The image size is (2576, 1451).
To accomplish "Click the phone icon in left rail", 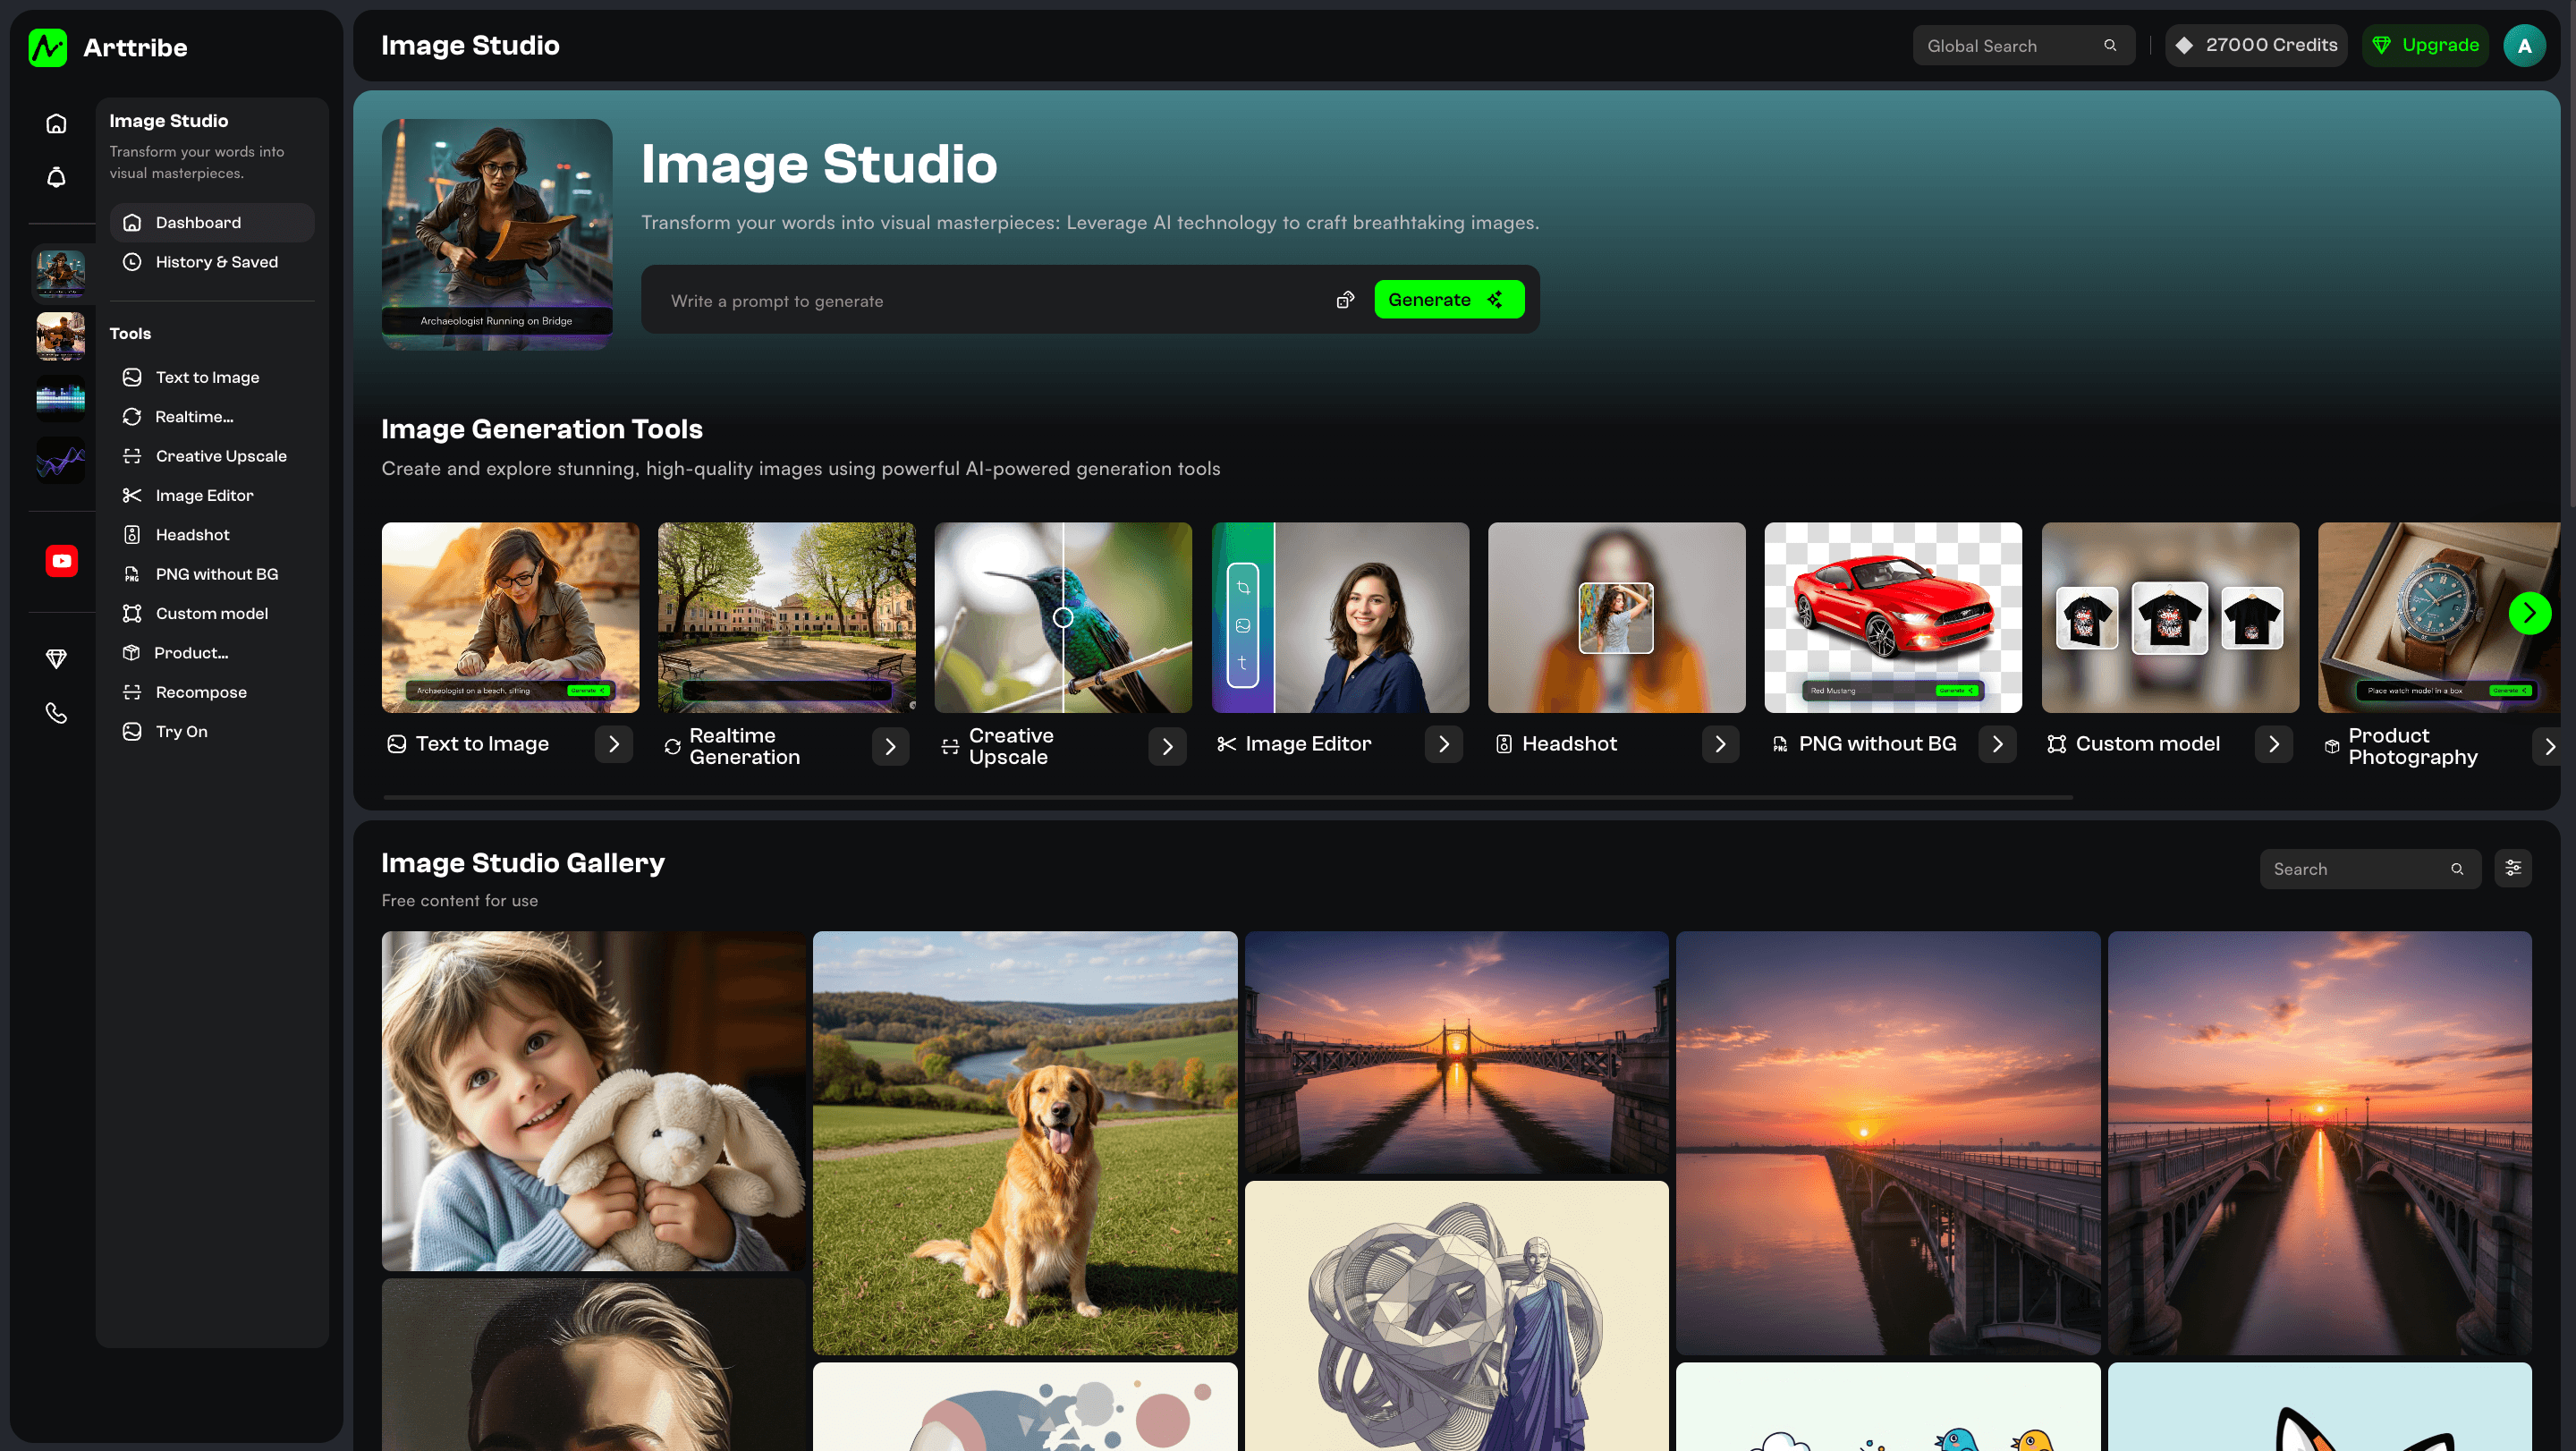I will click(56, 713).
